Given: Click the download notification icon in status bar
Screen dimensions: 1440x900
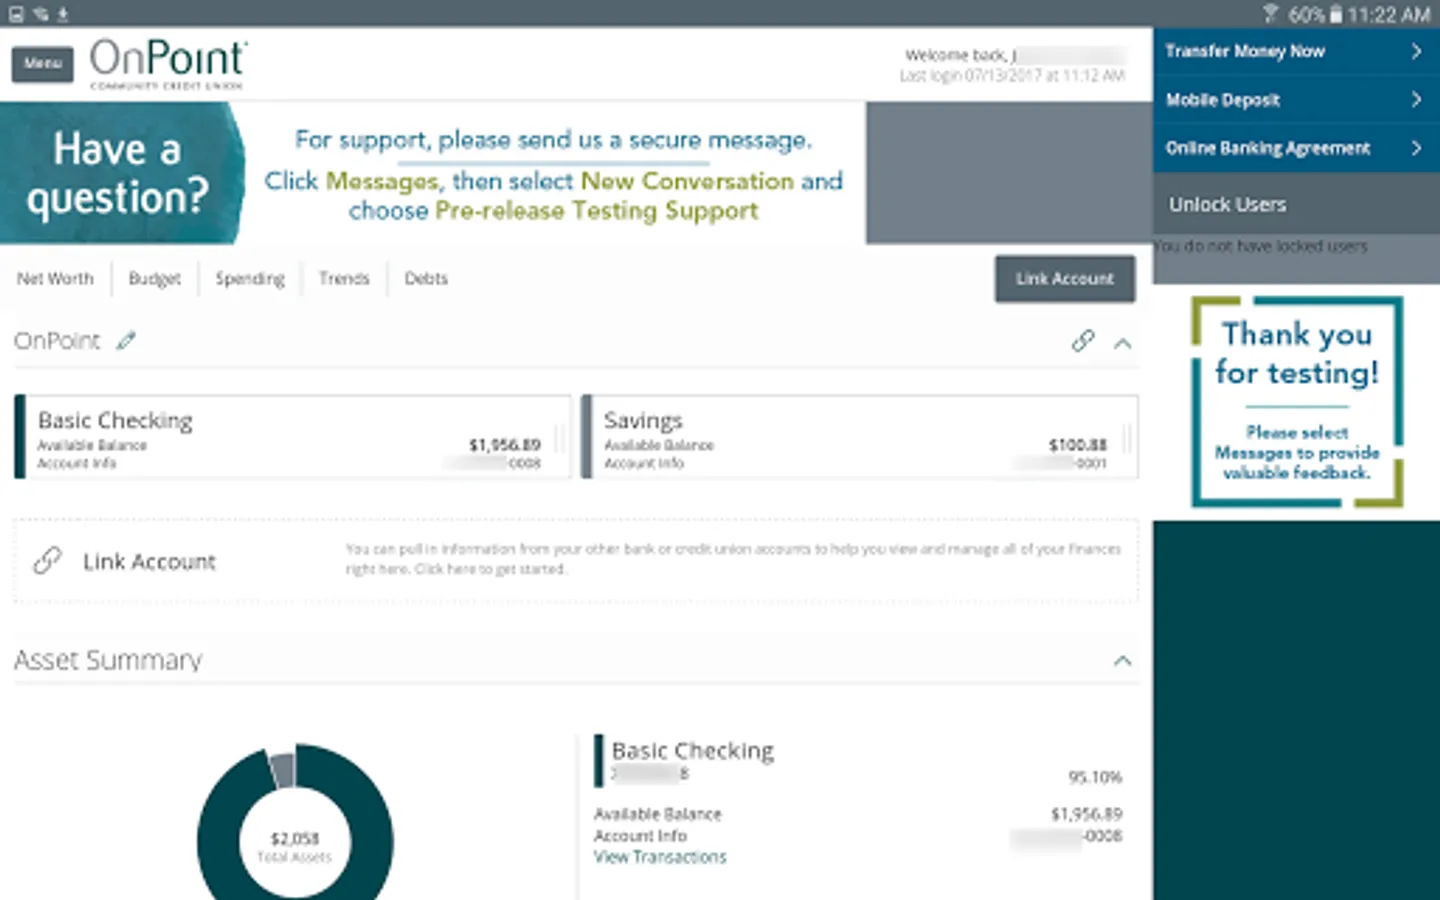Looking at the screenshot, I should click(x=63, y=14).
